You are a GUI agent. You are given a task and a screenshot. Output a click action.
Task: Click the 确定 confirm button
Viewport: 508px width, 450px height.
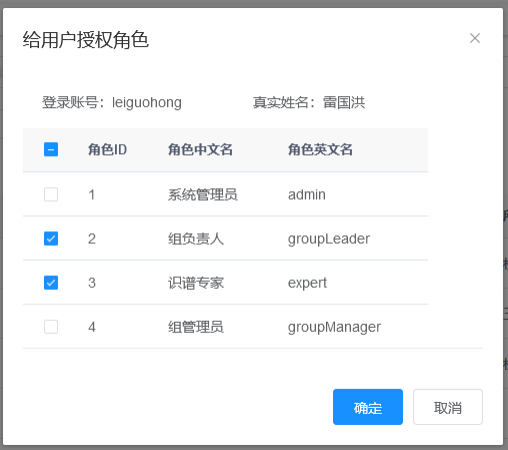tap(368, 407)
